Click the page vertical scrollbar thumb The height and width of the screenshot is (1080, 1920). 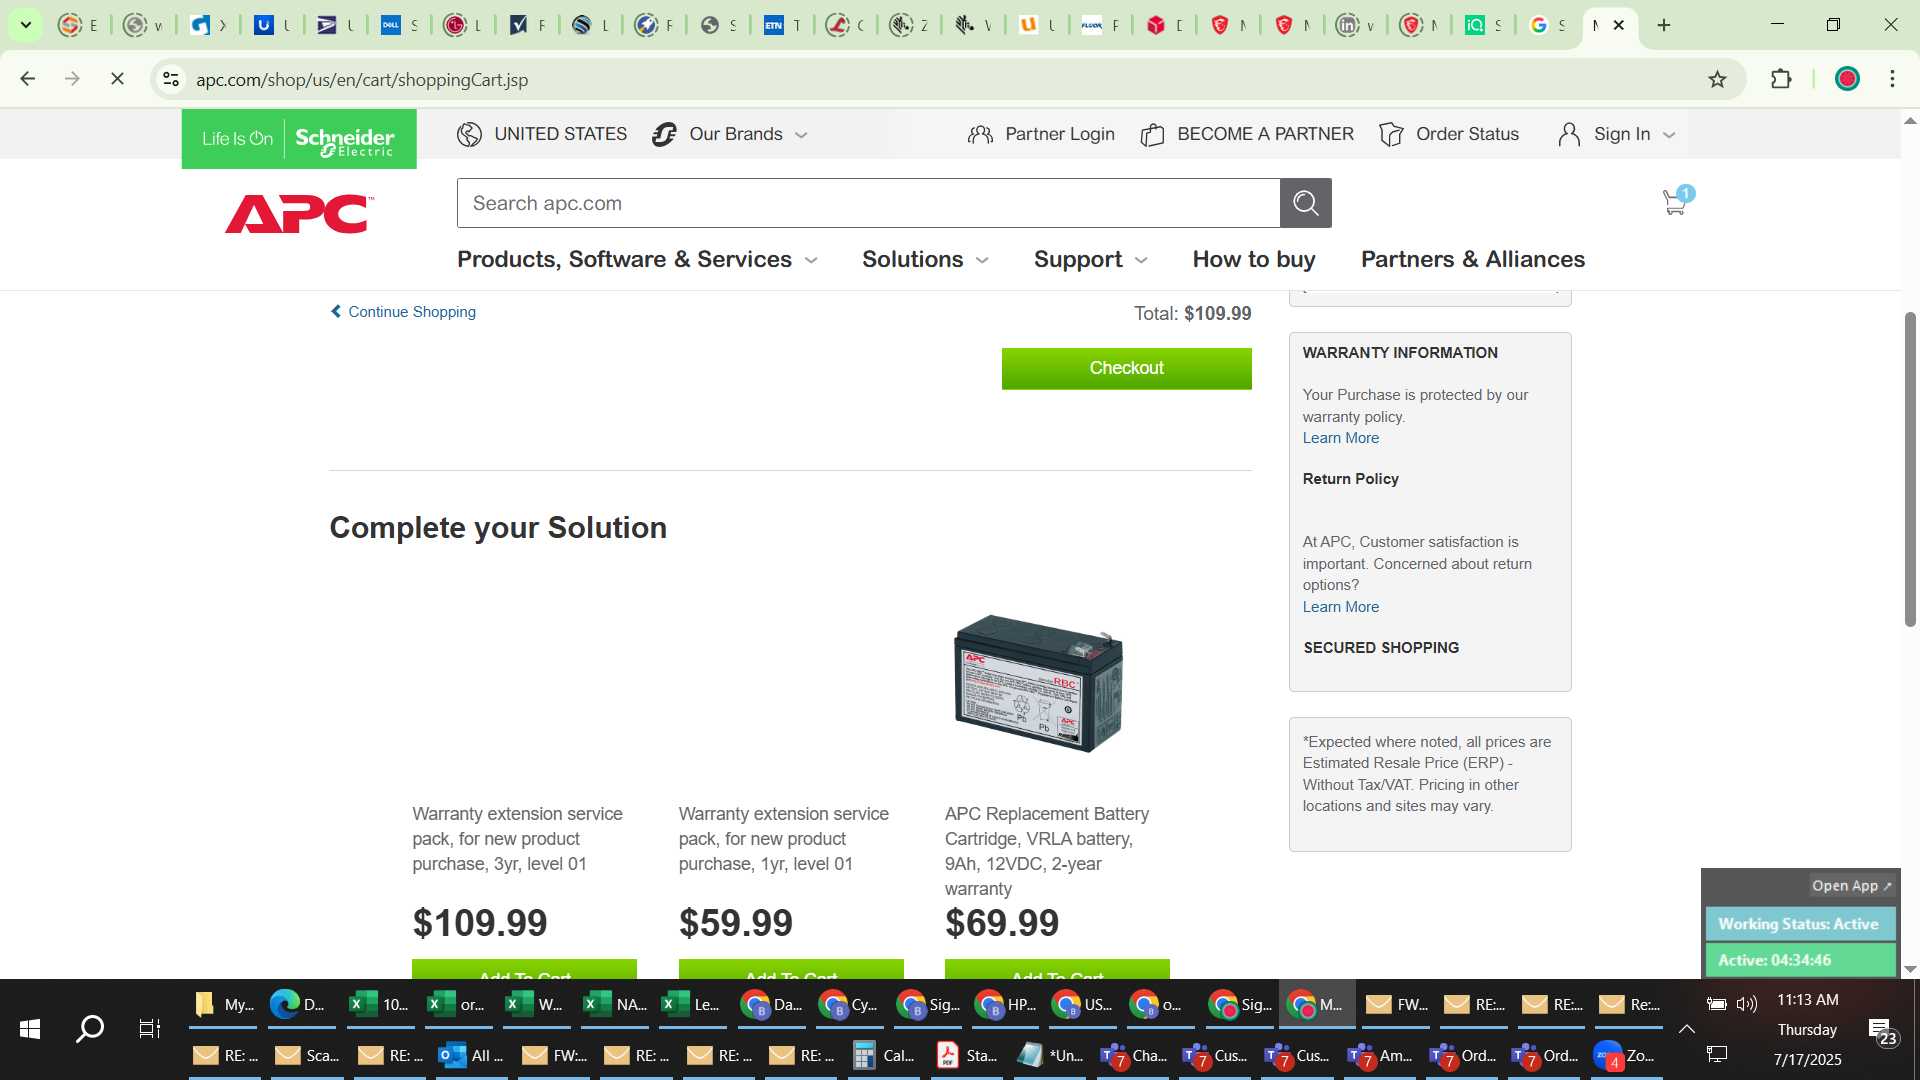pyautogui.click(x=1910, y=469)
